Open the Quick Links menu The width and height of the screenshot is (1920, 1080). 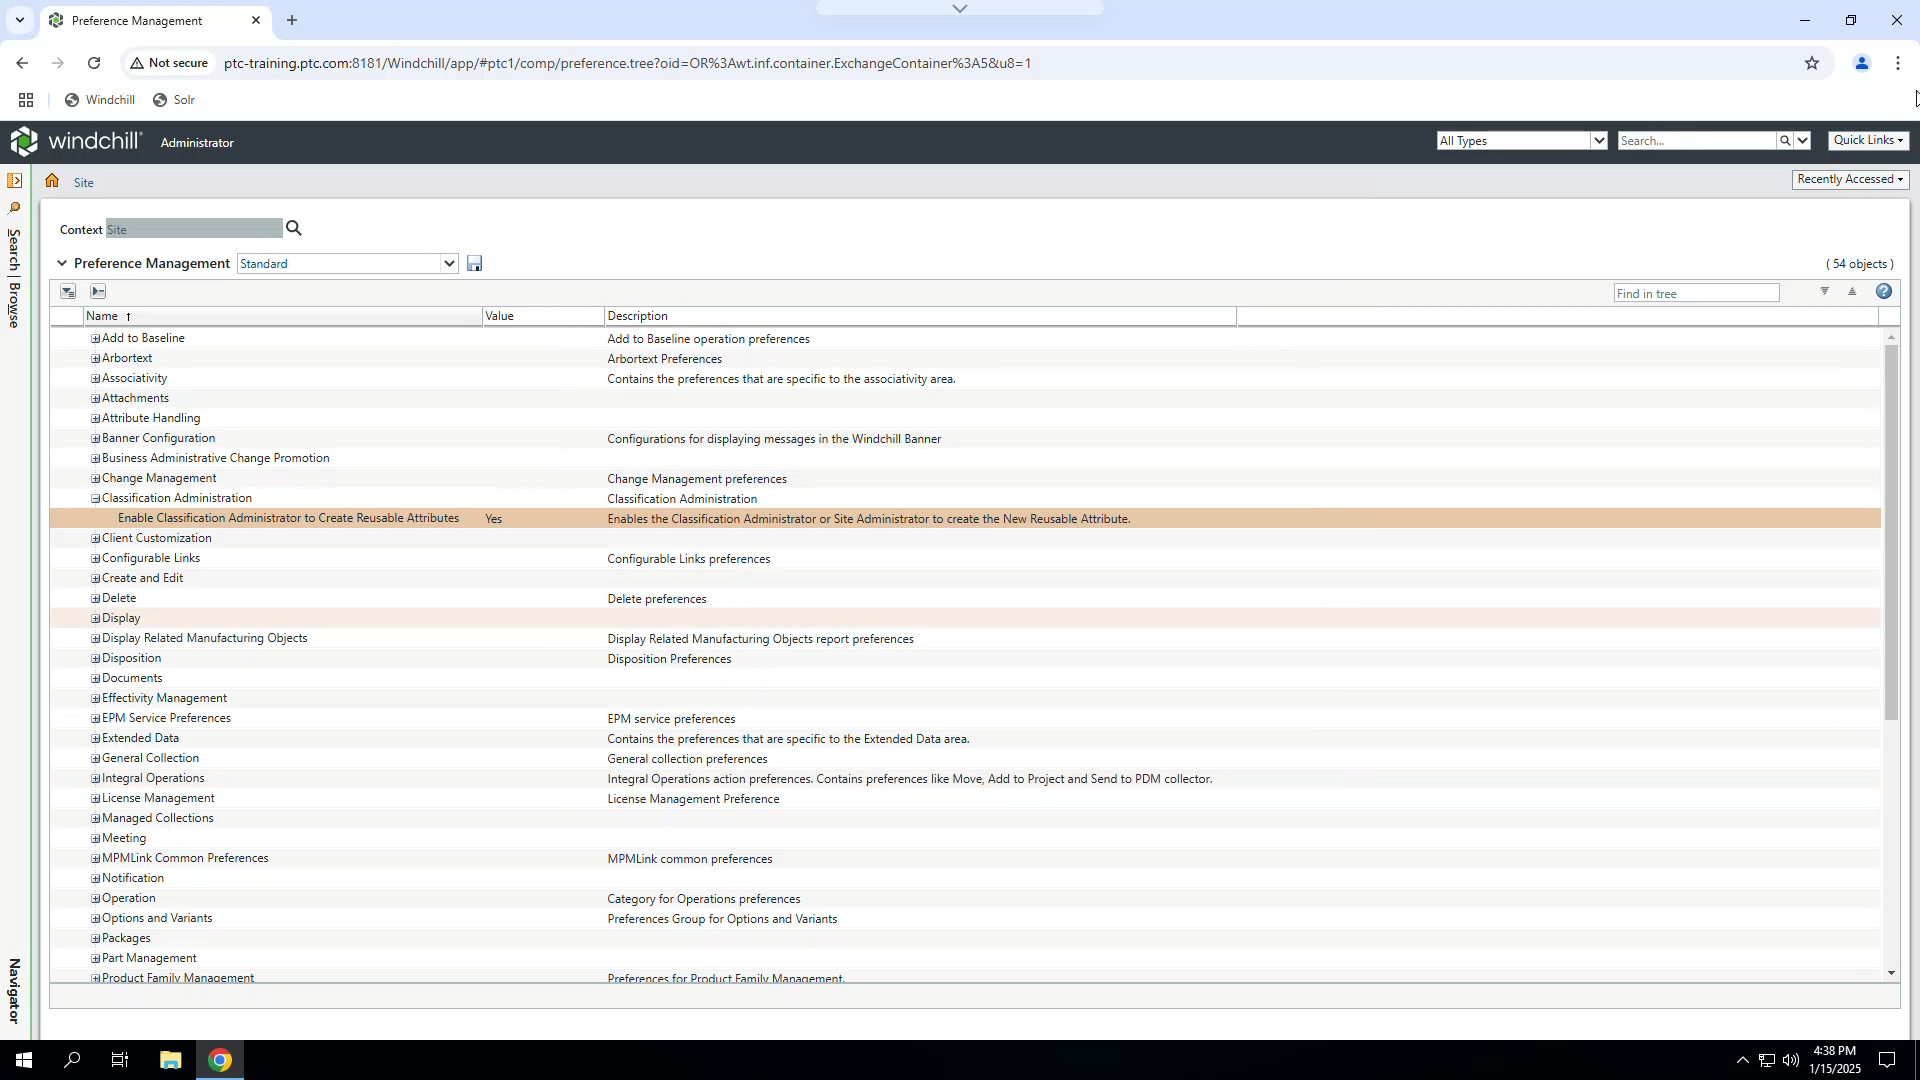pyautogui.click(x=1868, y=141)
